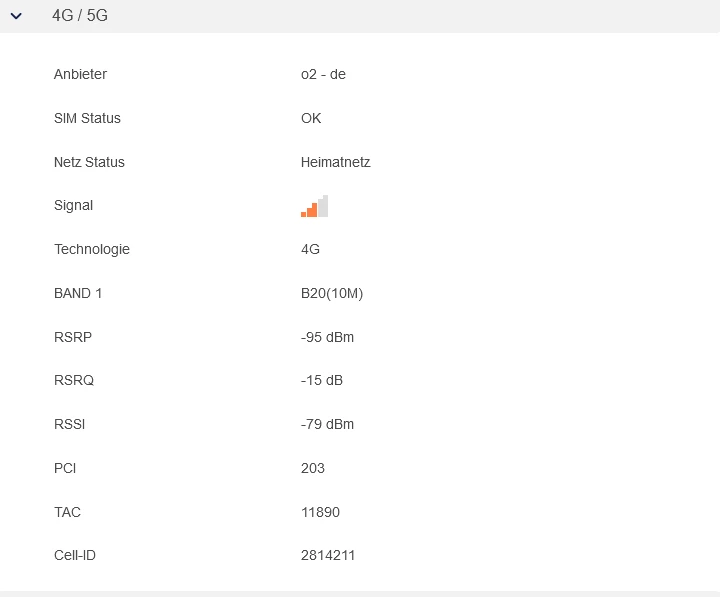
Task: Click the 4G / 5G section header title
Action: pyautogui.click(x=80, y=16)
